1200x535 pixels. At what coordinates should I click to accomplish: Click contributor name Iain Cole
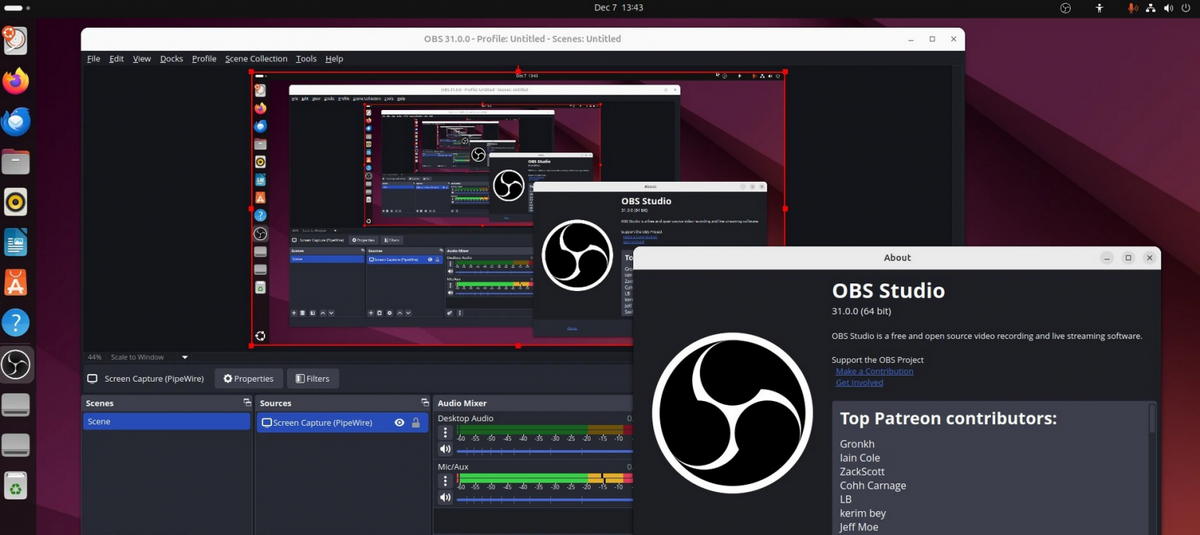(x=860, y=458)
